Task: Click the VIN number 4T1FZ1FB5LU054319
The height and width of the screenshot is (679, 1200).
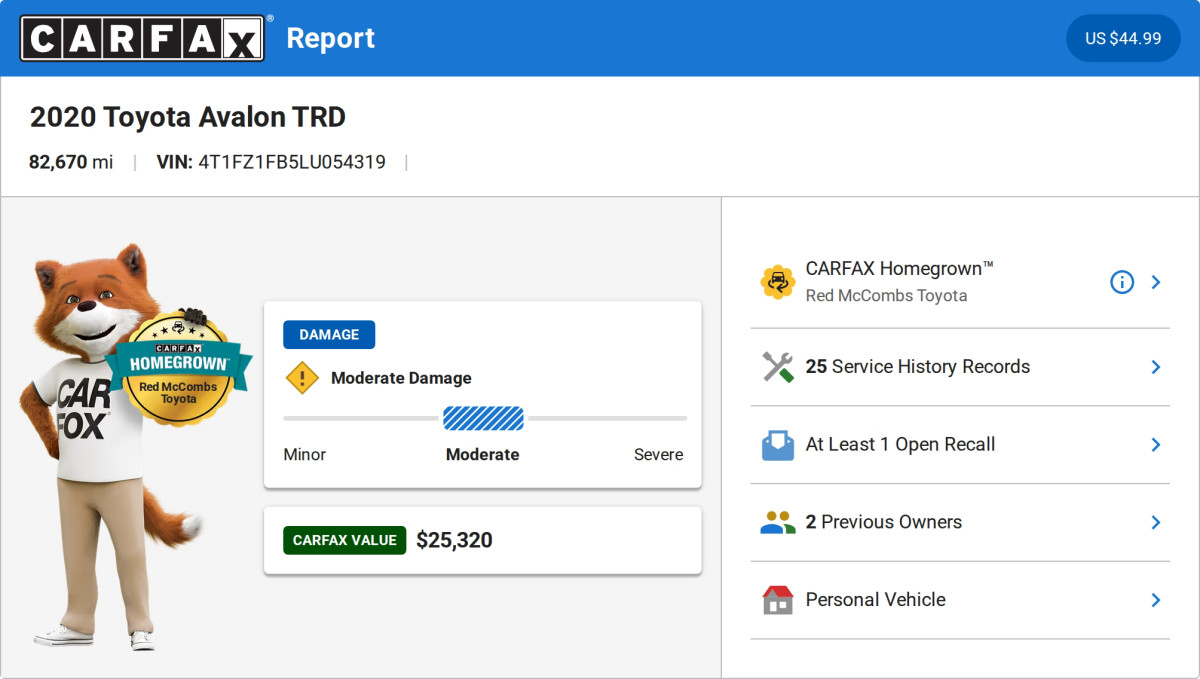Action: 291,162
